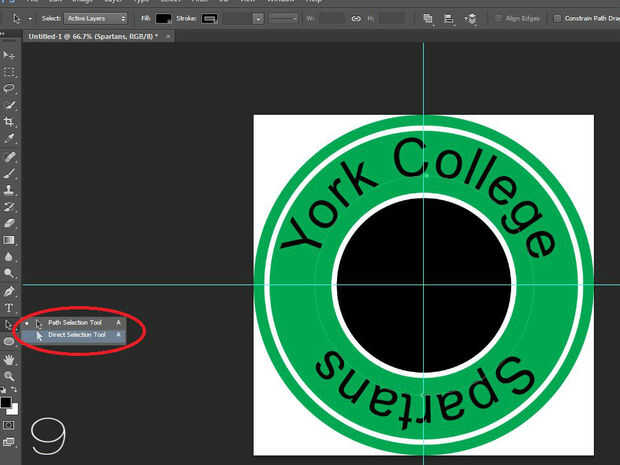
Task: Select the Zoom tool
Action: coord(9,376)
